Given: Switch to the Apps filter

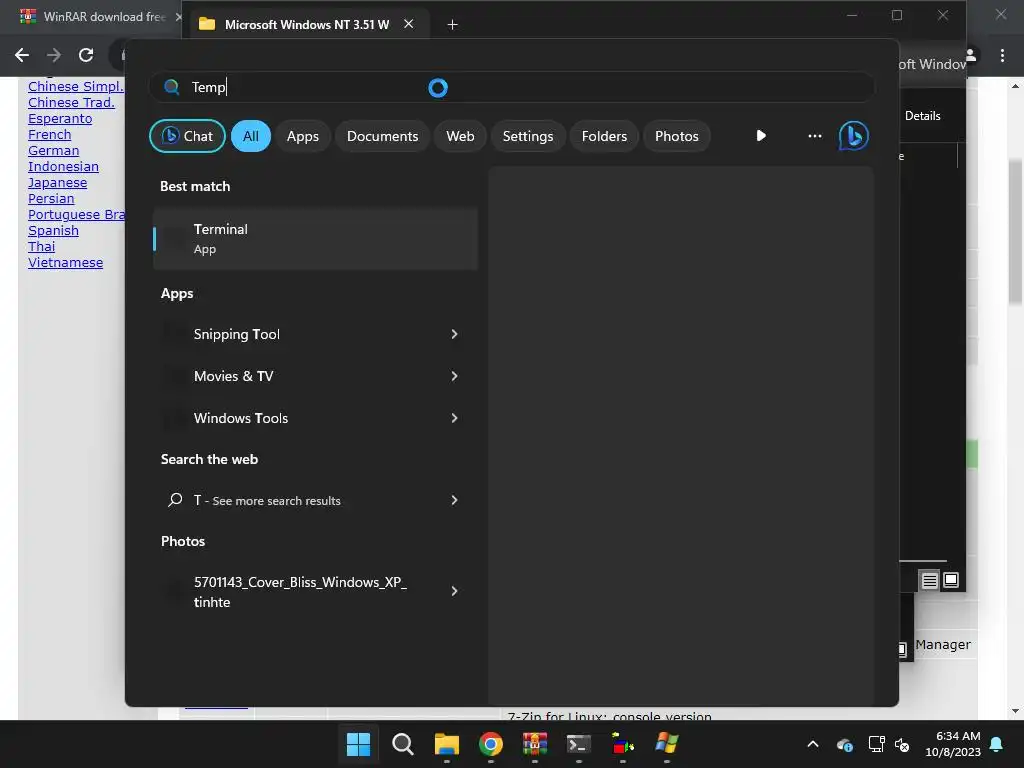Looking at the screenshot, I should [302, 136].
